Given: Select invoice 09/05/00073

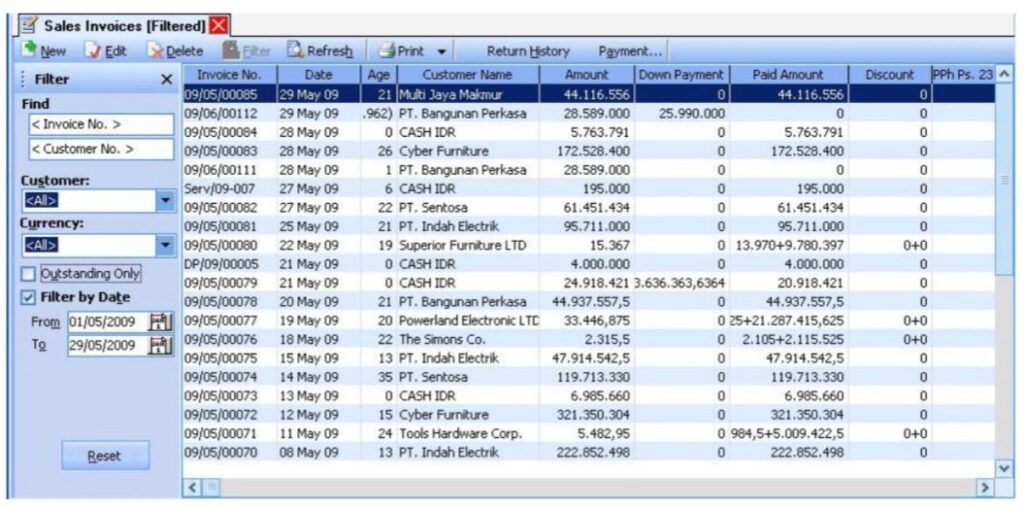Looking at the screenshot, I should tap(220, 396).
